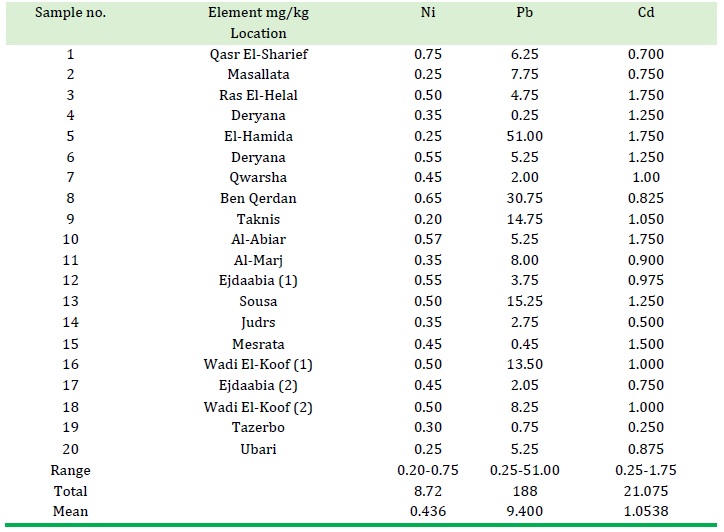Click the Cd mean value 1.0538
724x532 pixels.
646,512
